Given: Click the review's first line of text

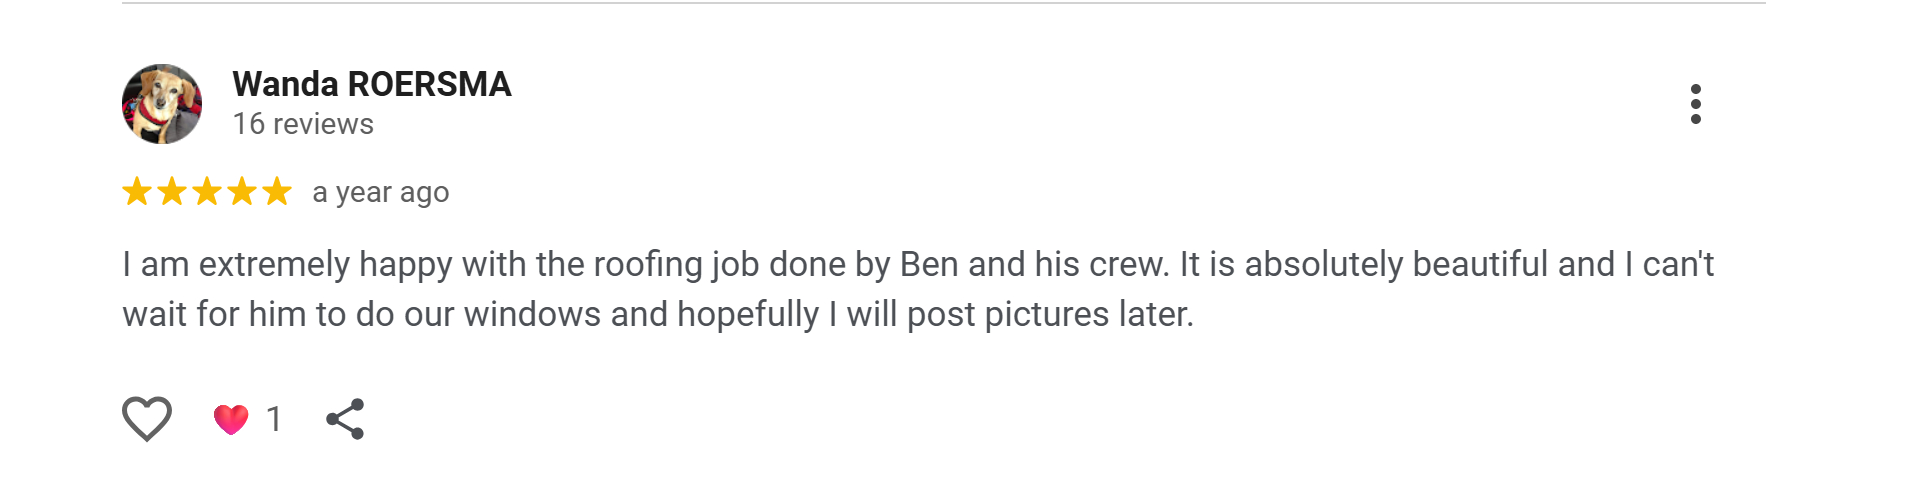Looking at the screenshot, I should pyautogui.click(x=918, y=264).
